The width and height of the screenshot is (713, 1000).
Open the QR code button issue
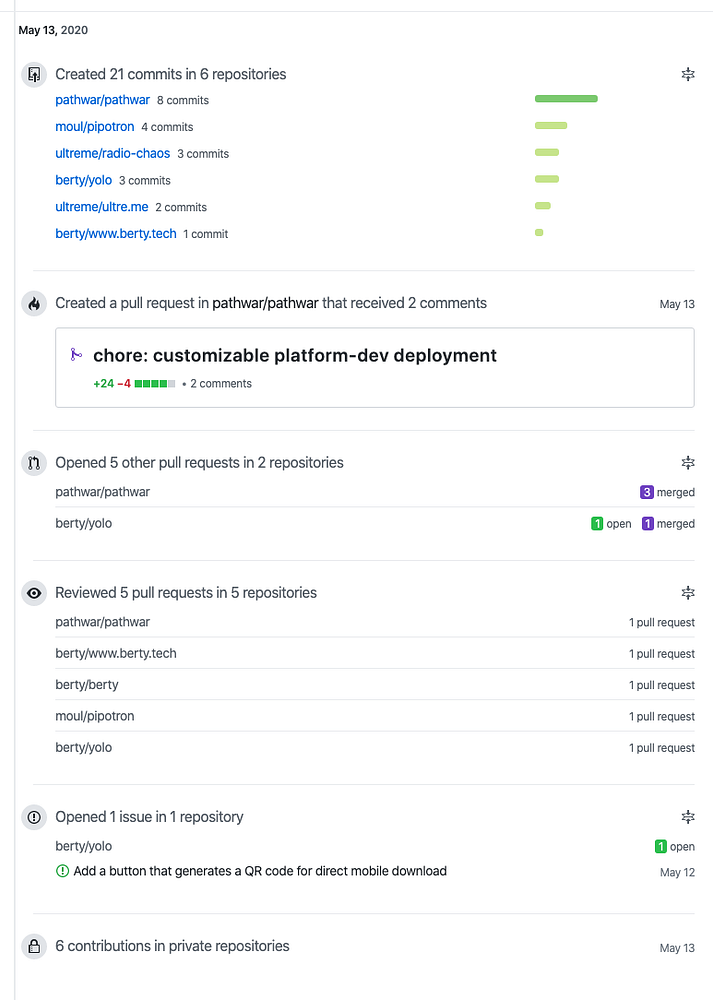pyautogui.click(x=260, y=871)
